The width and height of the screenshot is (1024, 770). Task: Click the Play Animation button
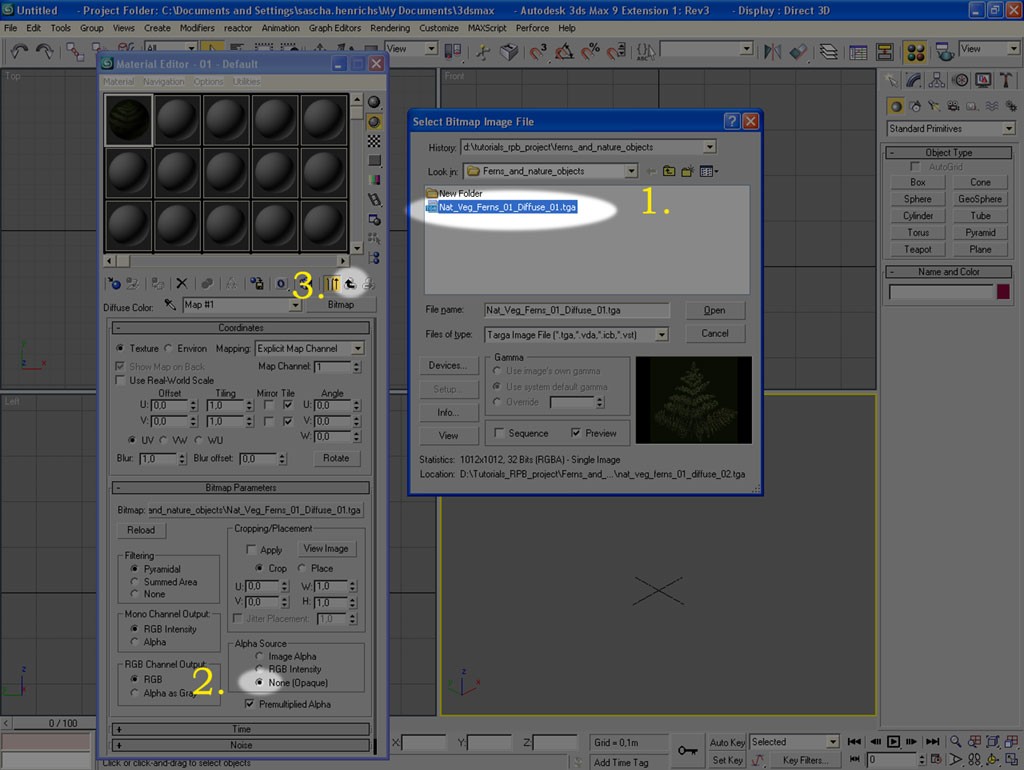893,741
